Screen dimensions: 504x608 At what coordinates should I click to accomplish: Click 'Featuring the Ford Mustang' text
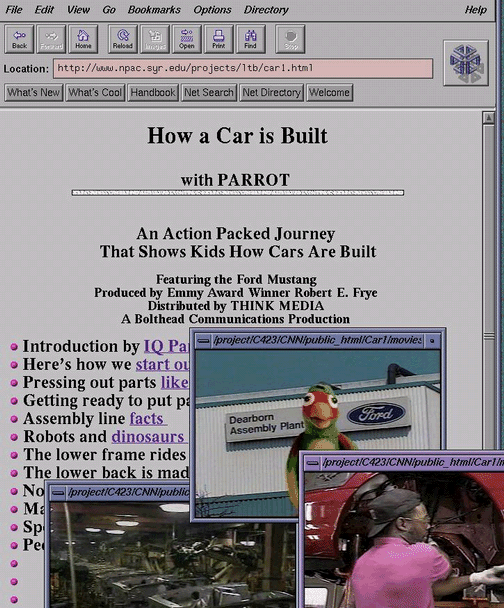(x=236, y=280)
